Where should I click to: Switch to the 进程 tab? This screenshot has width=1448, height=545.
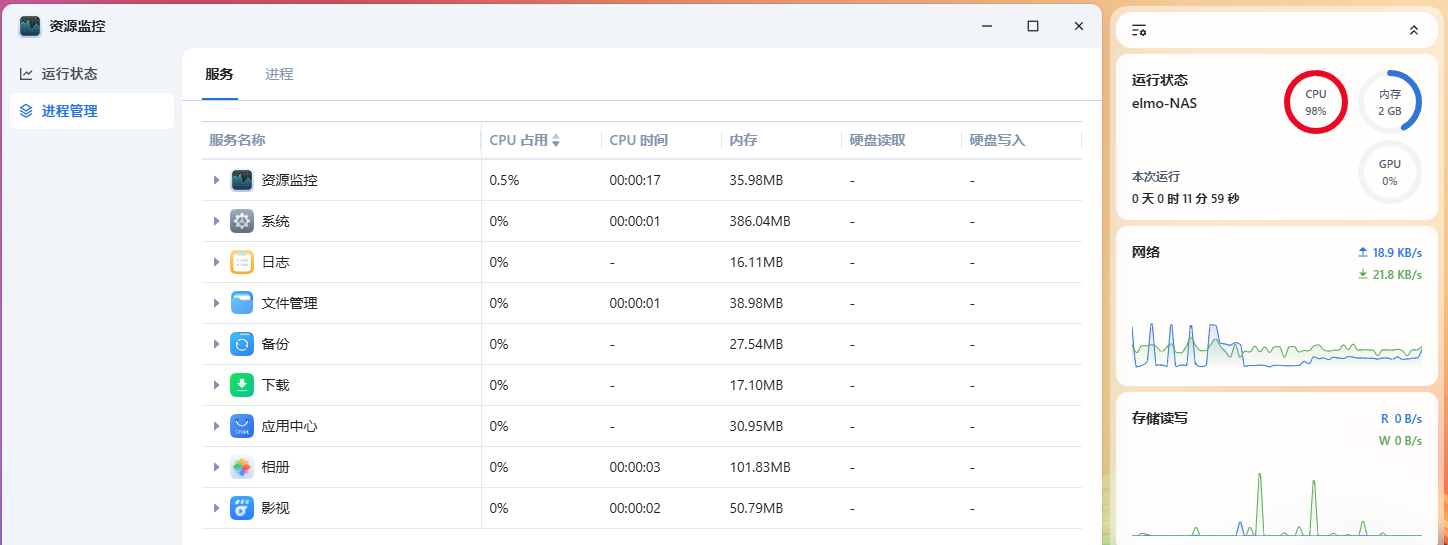coord(279,74)
